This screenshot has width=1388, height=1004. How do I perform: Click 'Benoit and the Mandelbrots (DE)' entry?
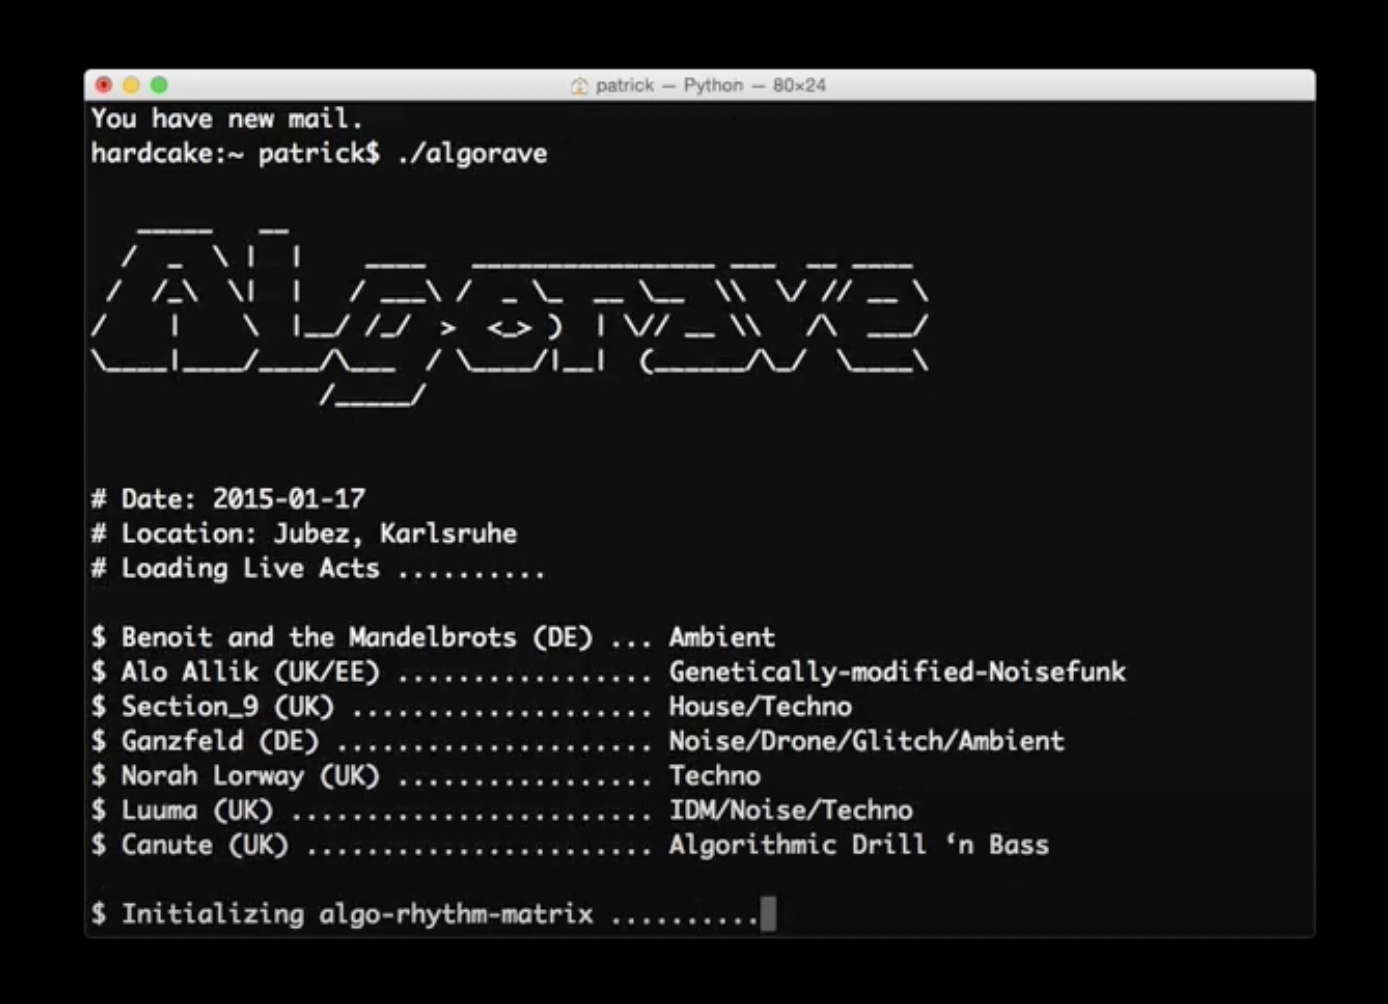(x=356, y=637)
